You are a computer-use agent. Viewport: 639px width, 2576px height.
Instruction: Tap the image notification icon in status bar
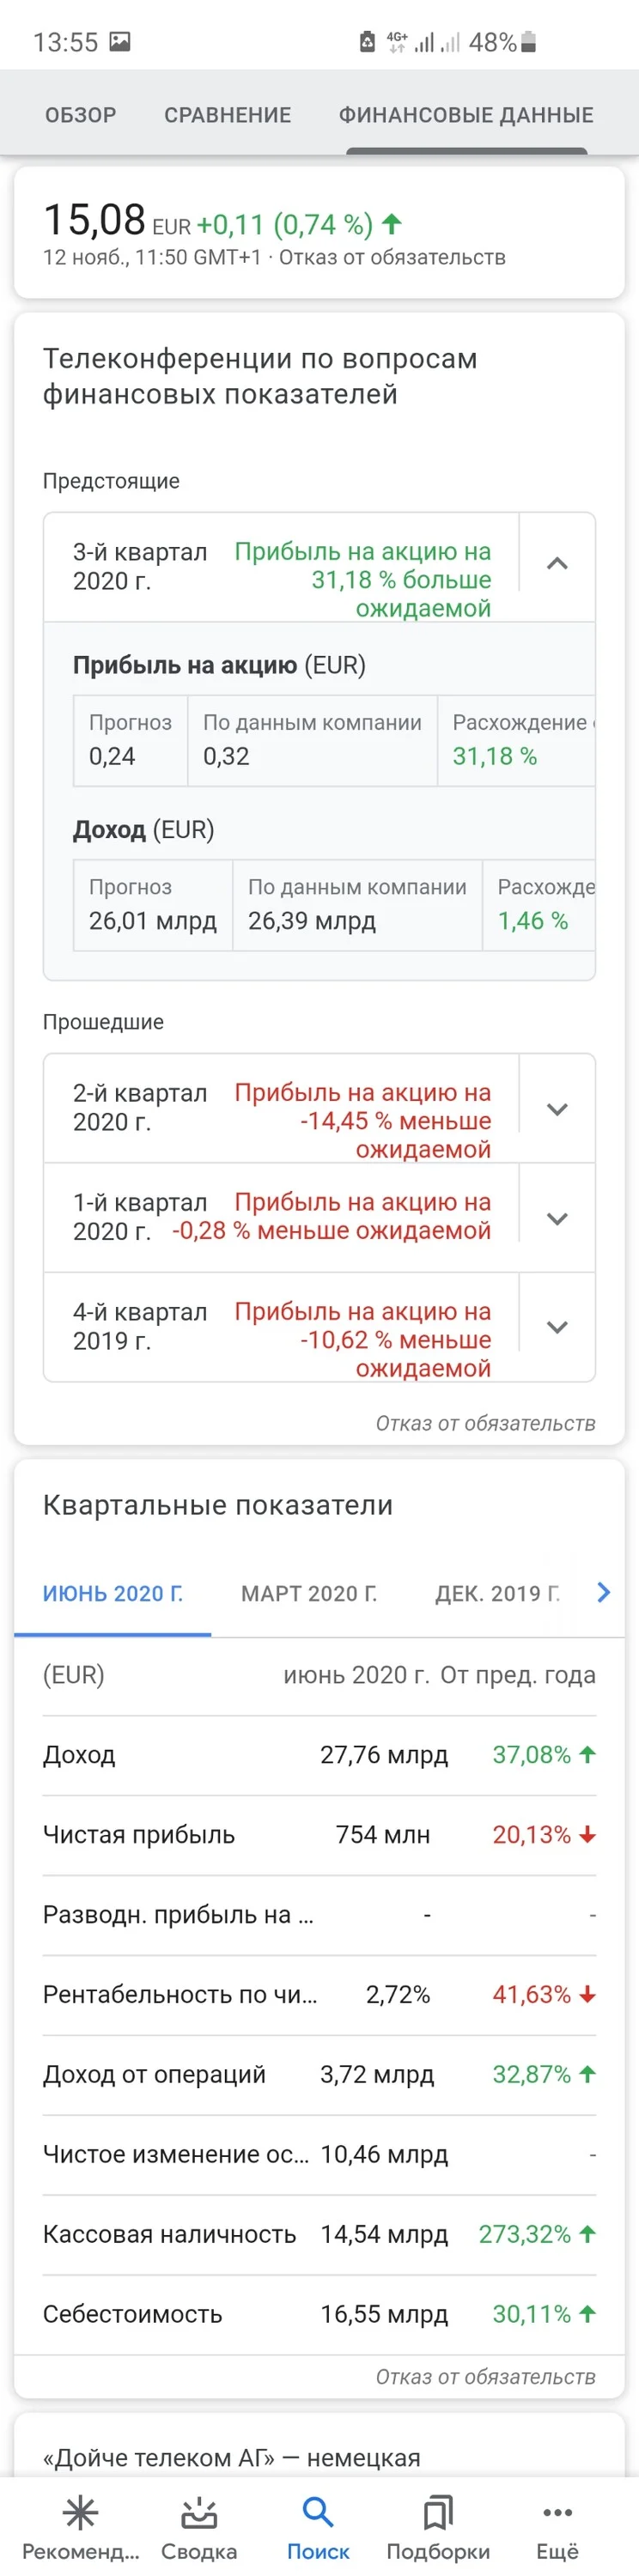(x=120, y=41)
